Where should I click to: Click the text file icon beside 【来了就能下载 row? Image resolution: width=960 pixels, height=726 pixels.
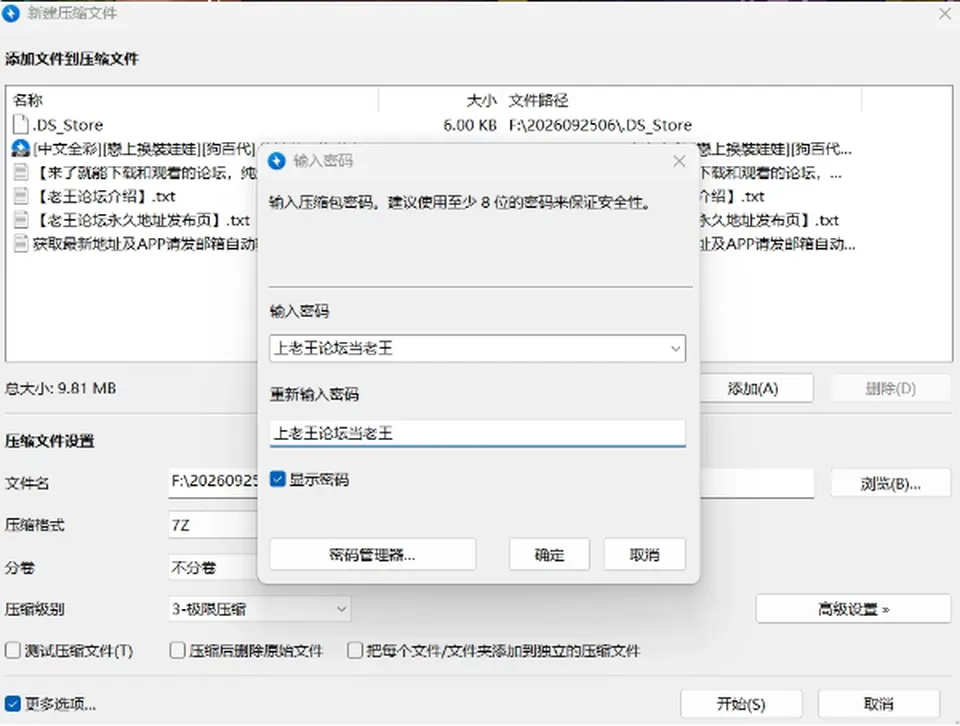tap(21, 173)
